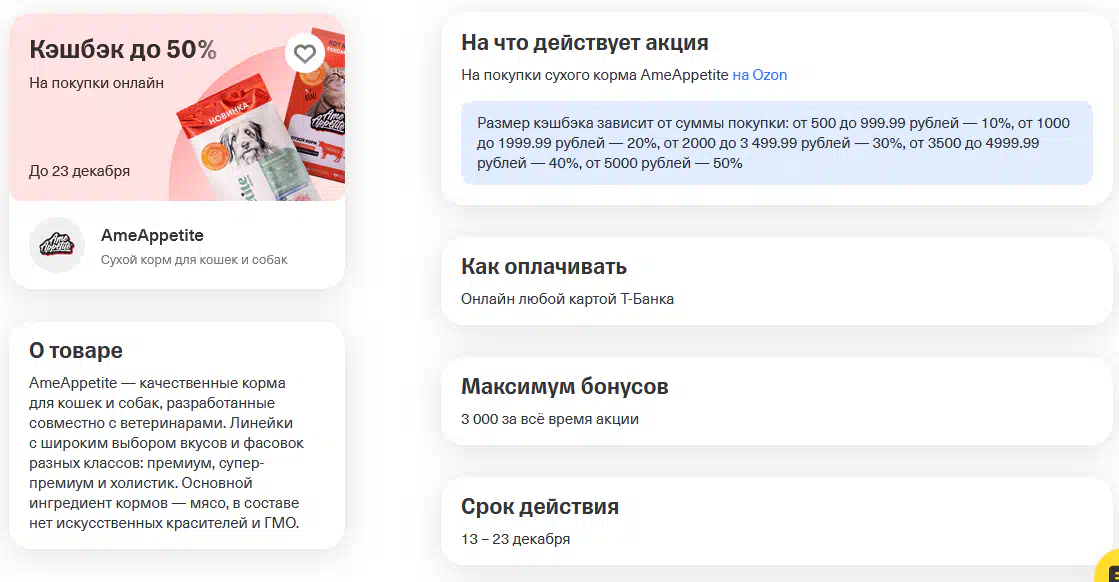Open the "на Ozon" link
The width and height of the screenshot is (1119, 582).
759,75
